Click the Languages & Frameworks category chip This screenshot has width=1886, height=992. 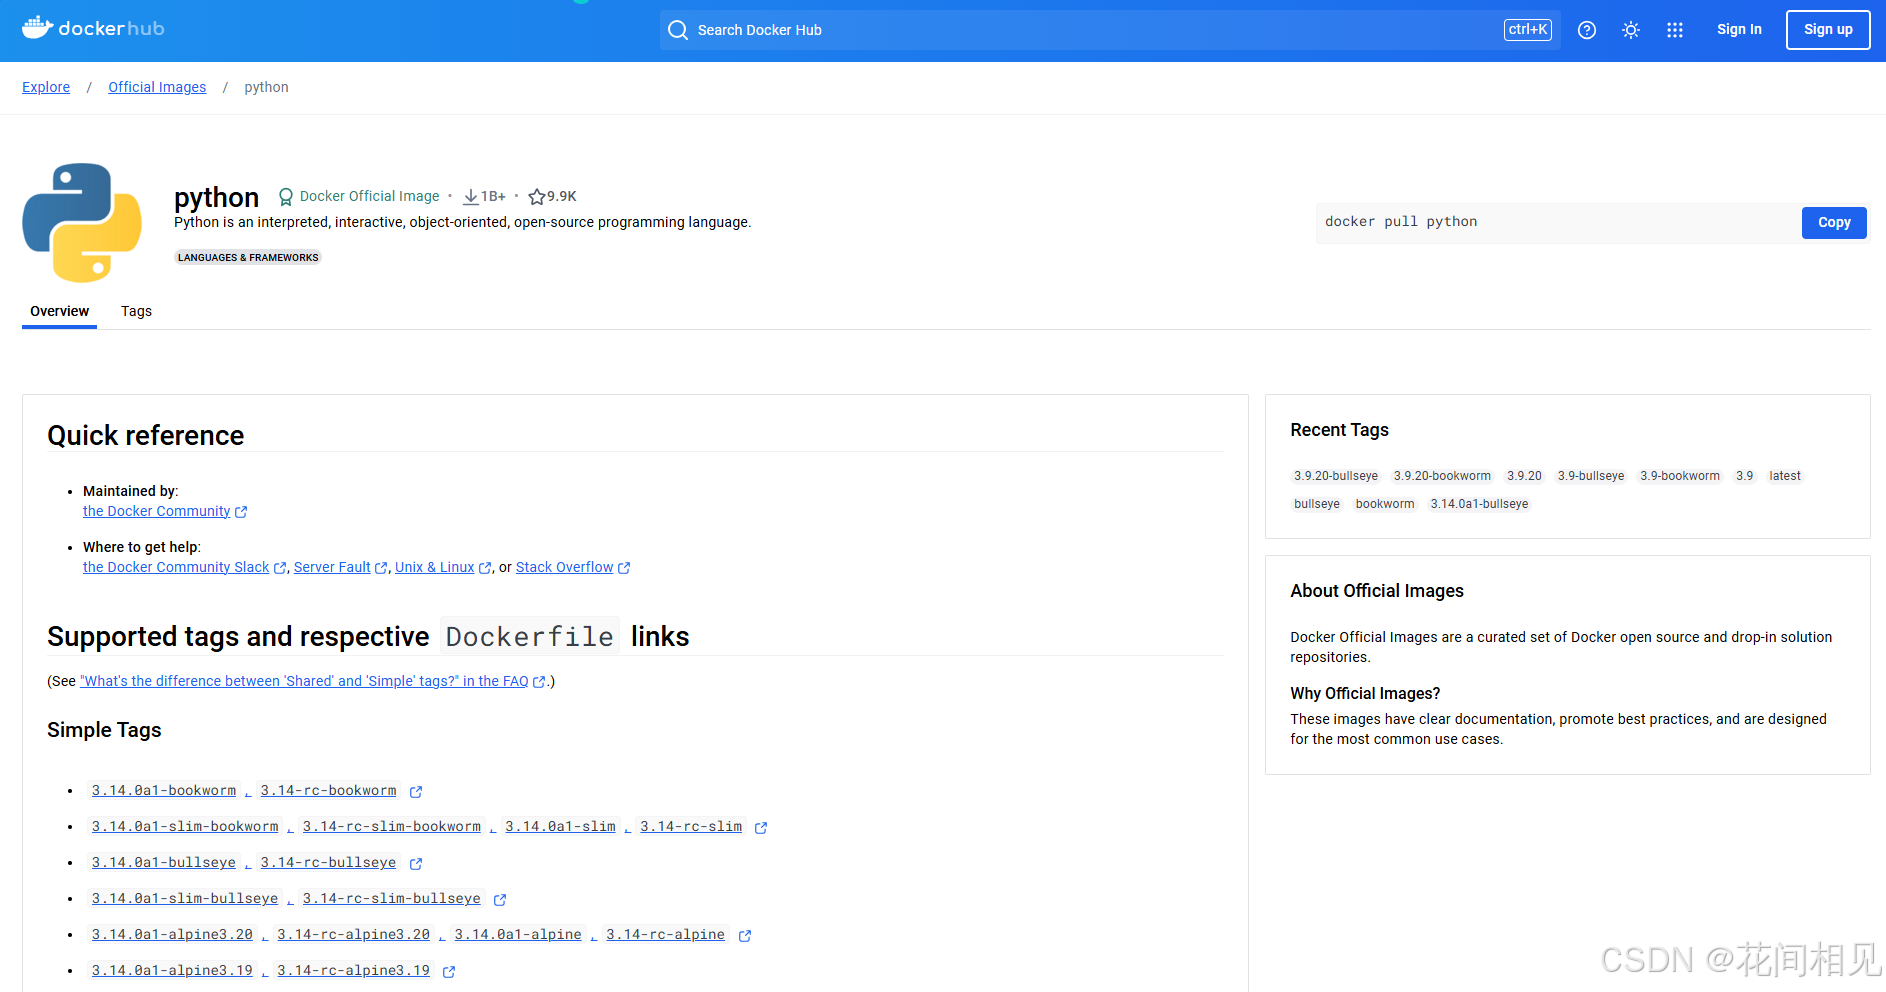248,258
